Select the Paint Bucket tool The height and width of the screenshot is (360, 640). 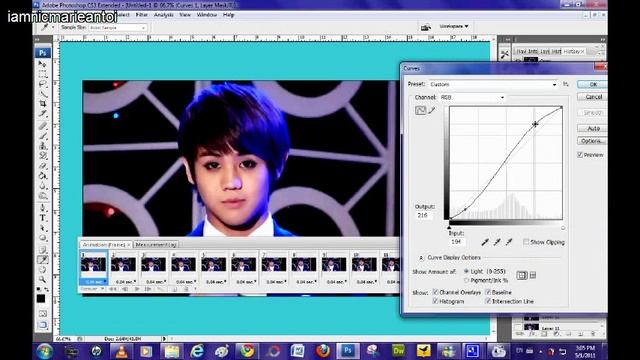pyautogui.click(x=42, y=176)
